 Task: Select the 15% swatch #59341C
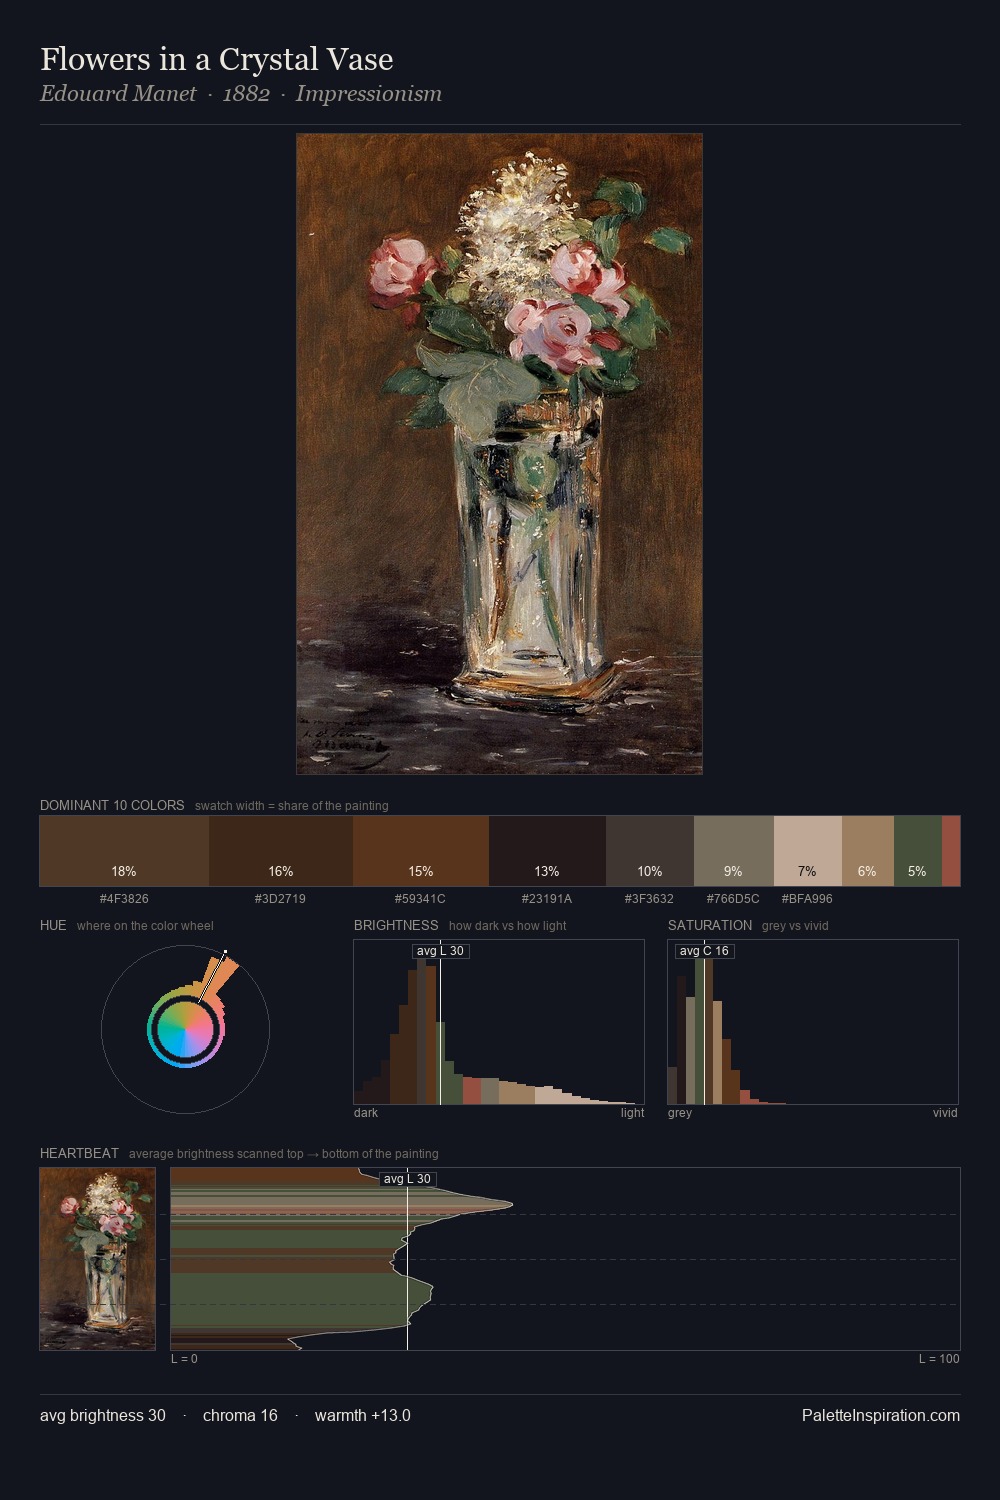[x=421, y=851]
